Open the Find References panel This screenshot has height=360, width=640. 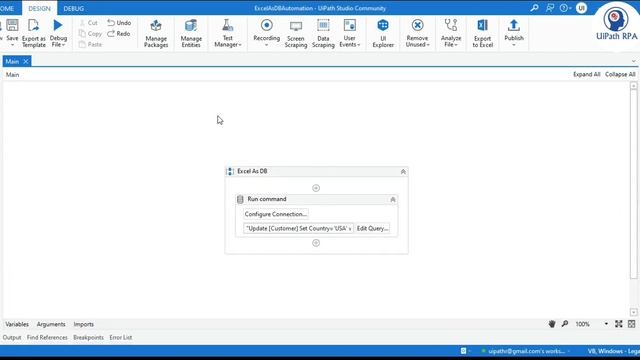pyautogui.click(x=47, y=338)
